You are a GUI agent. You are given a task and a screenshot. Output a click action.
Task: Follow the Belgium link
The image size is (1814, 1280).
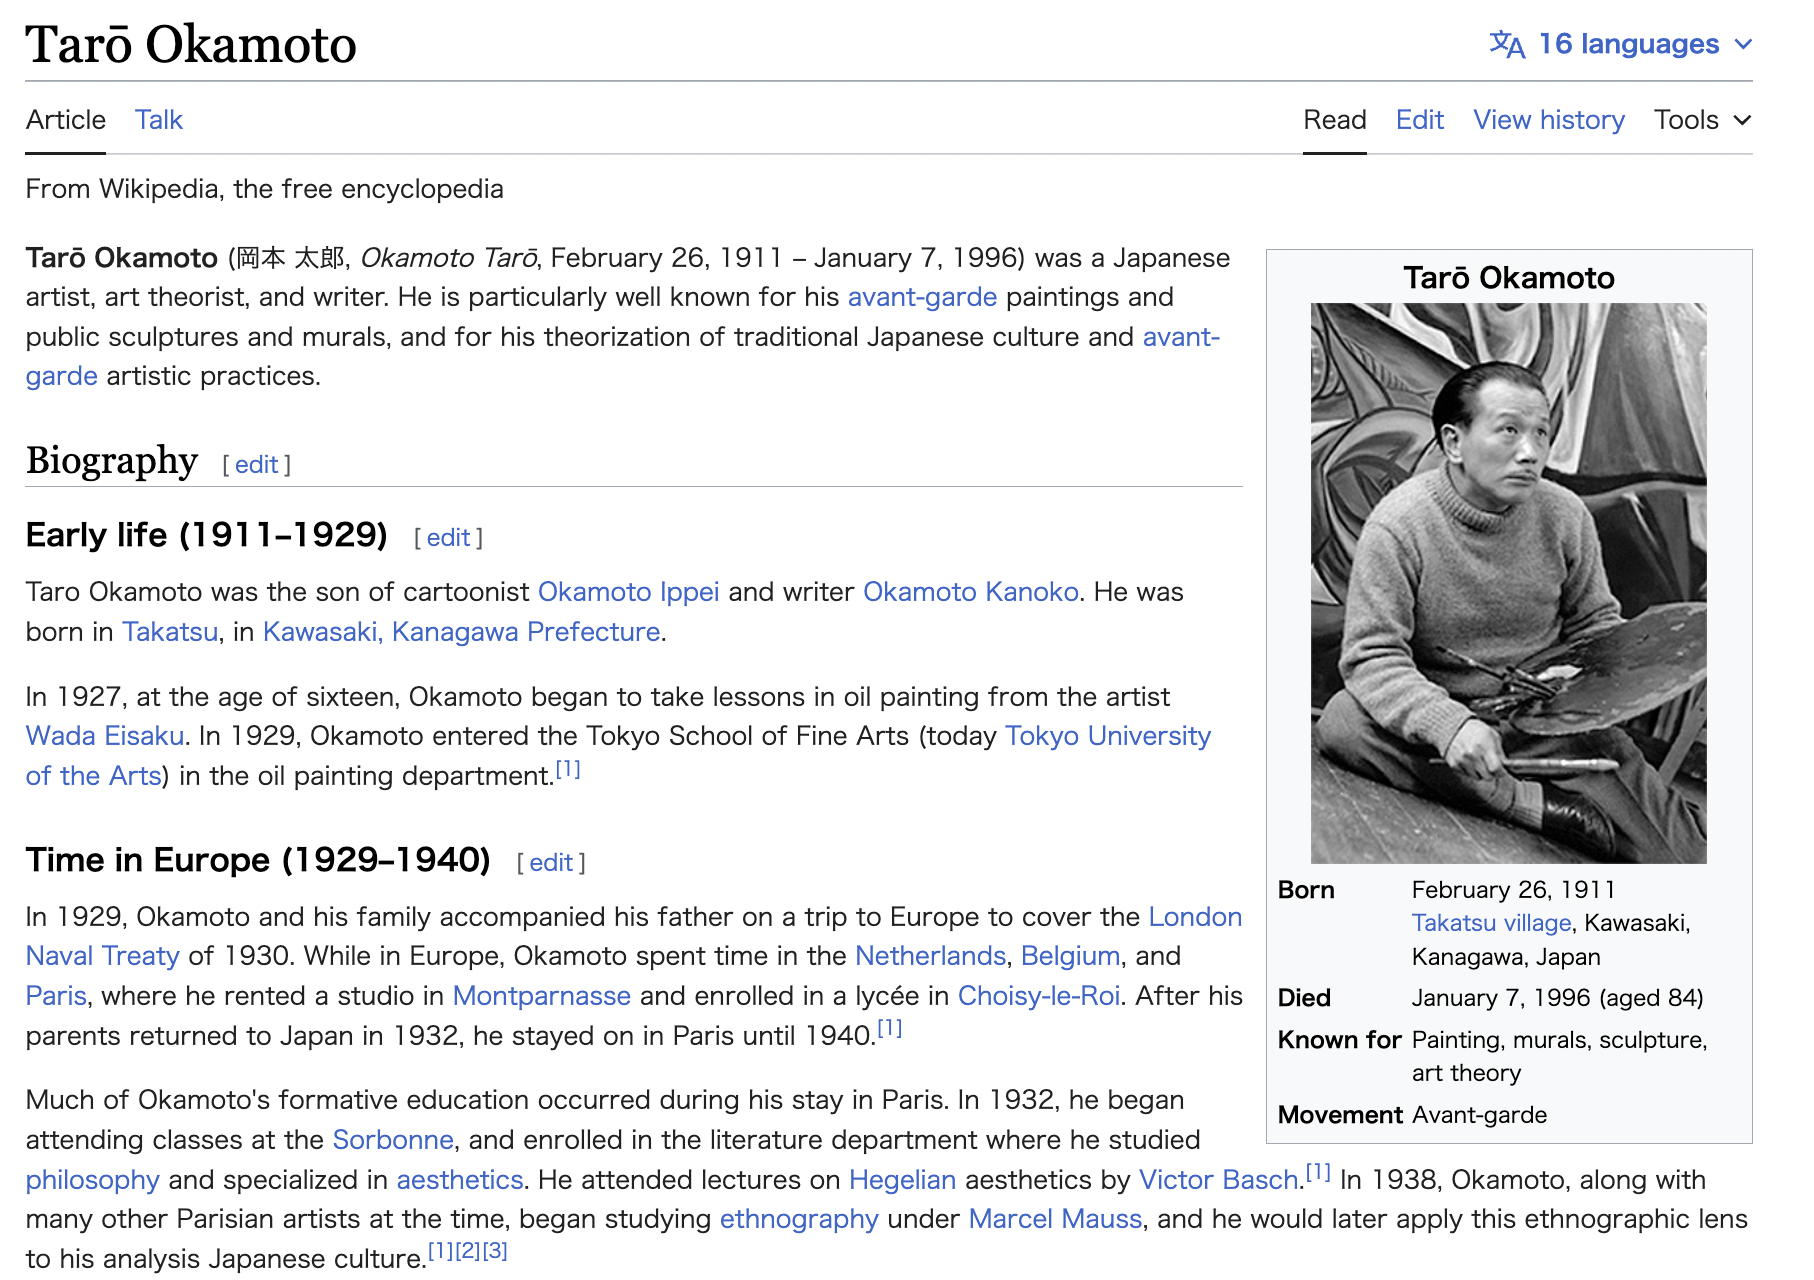pos(1070,956)
